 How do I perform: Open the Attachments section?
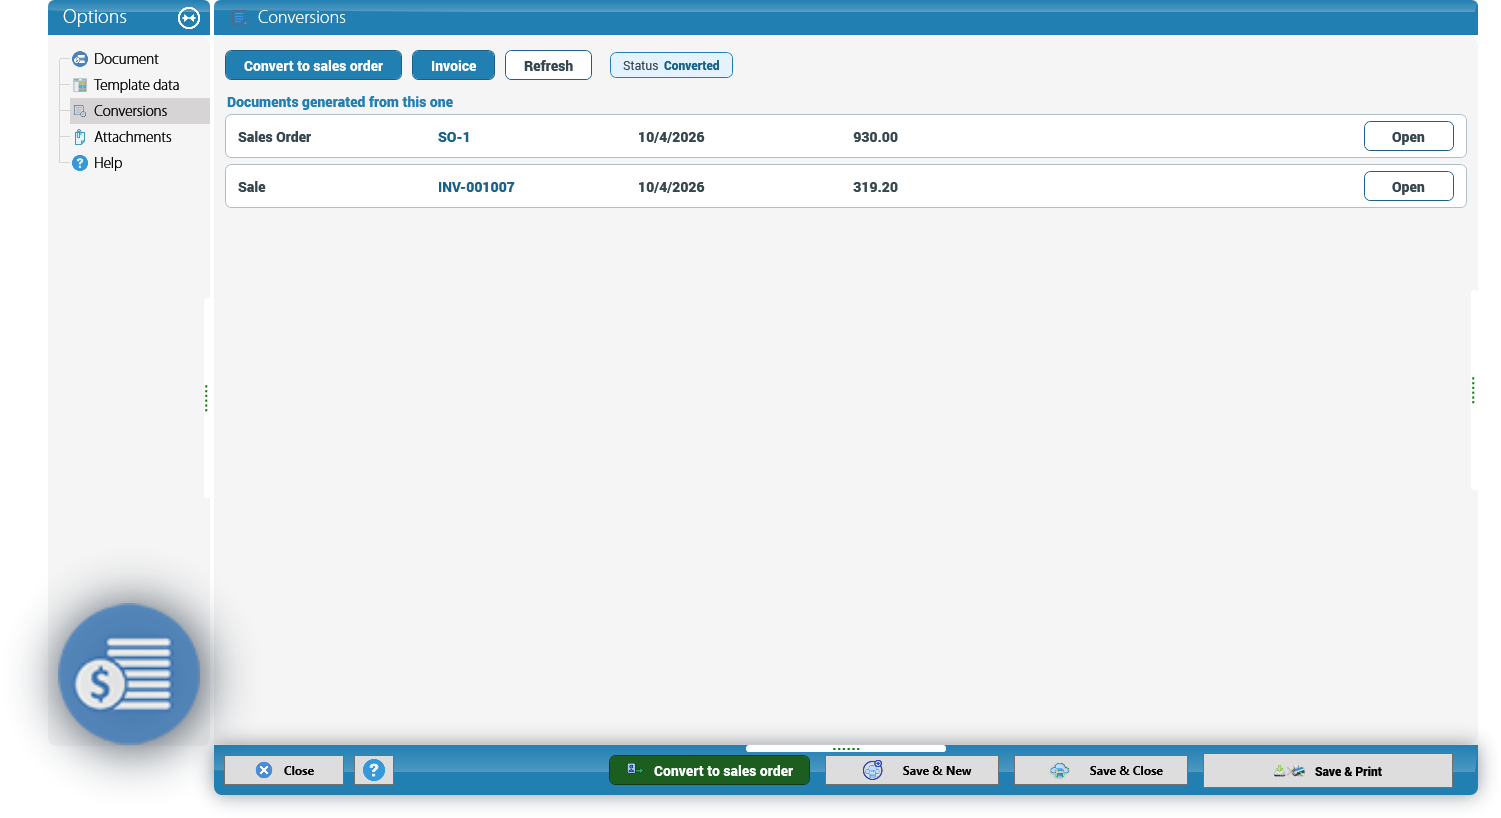tap(133, 137)
